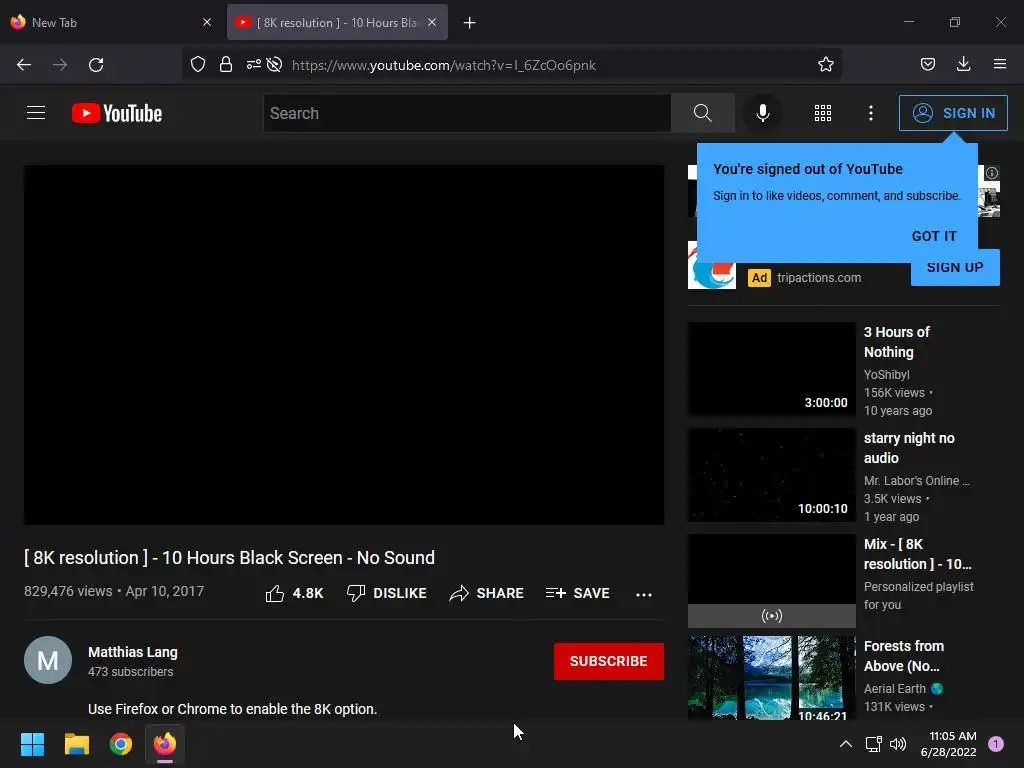Viewport: 1024px width, 768px height.
Task: Open Firefox application menu
Action: (1000, 65)
